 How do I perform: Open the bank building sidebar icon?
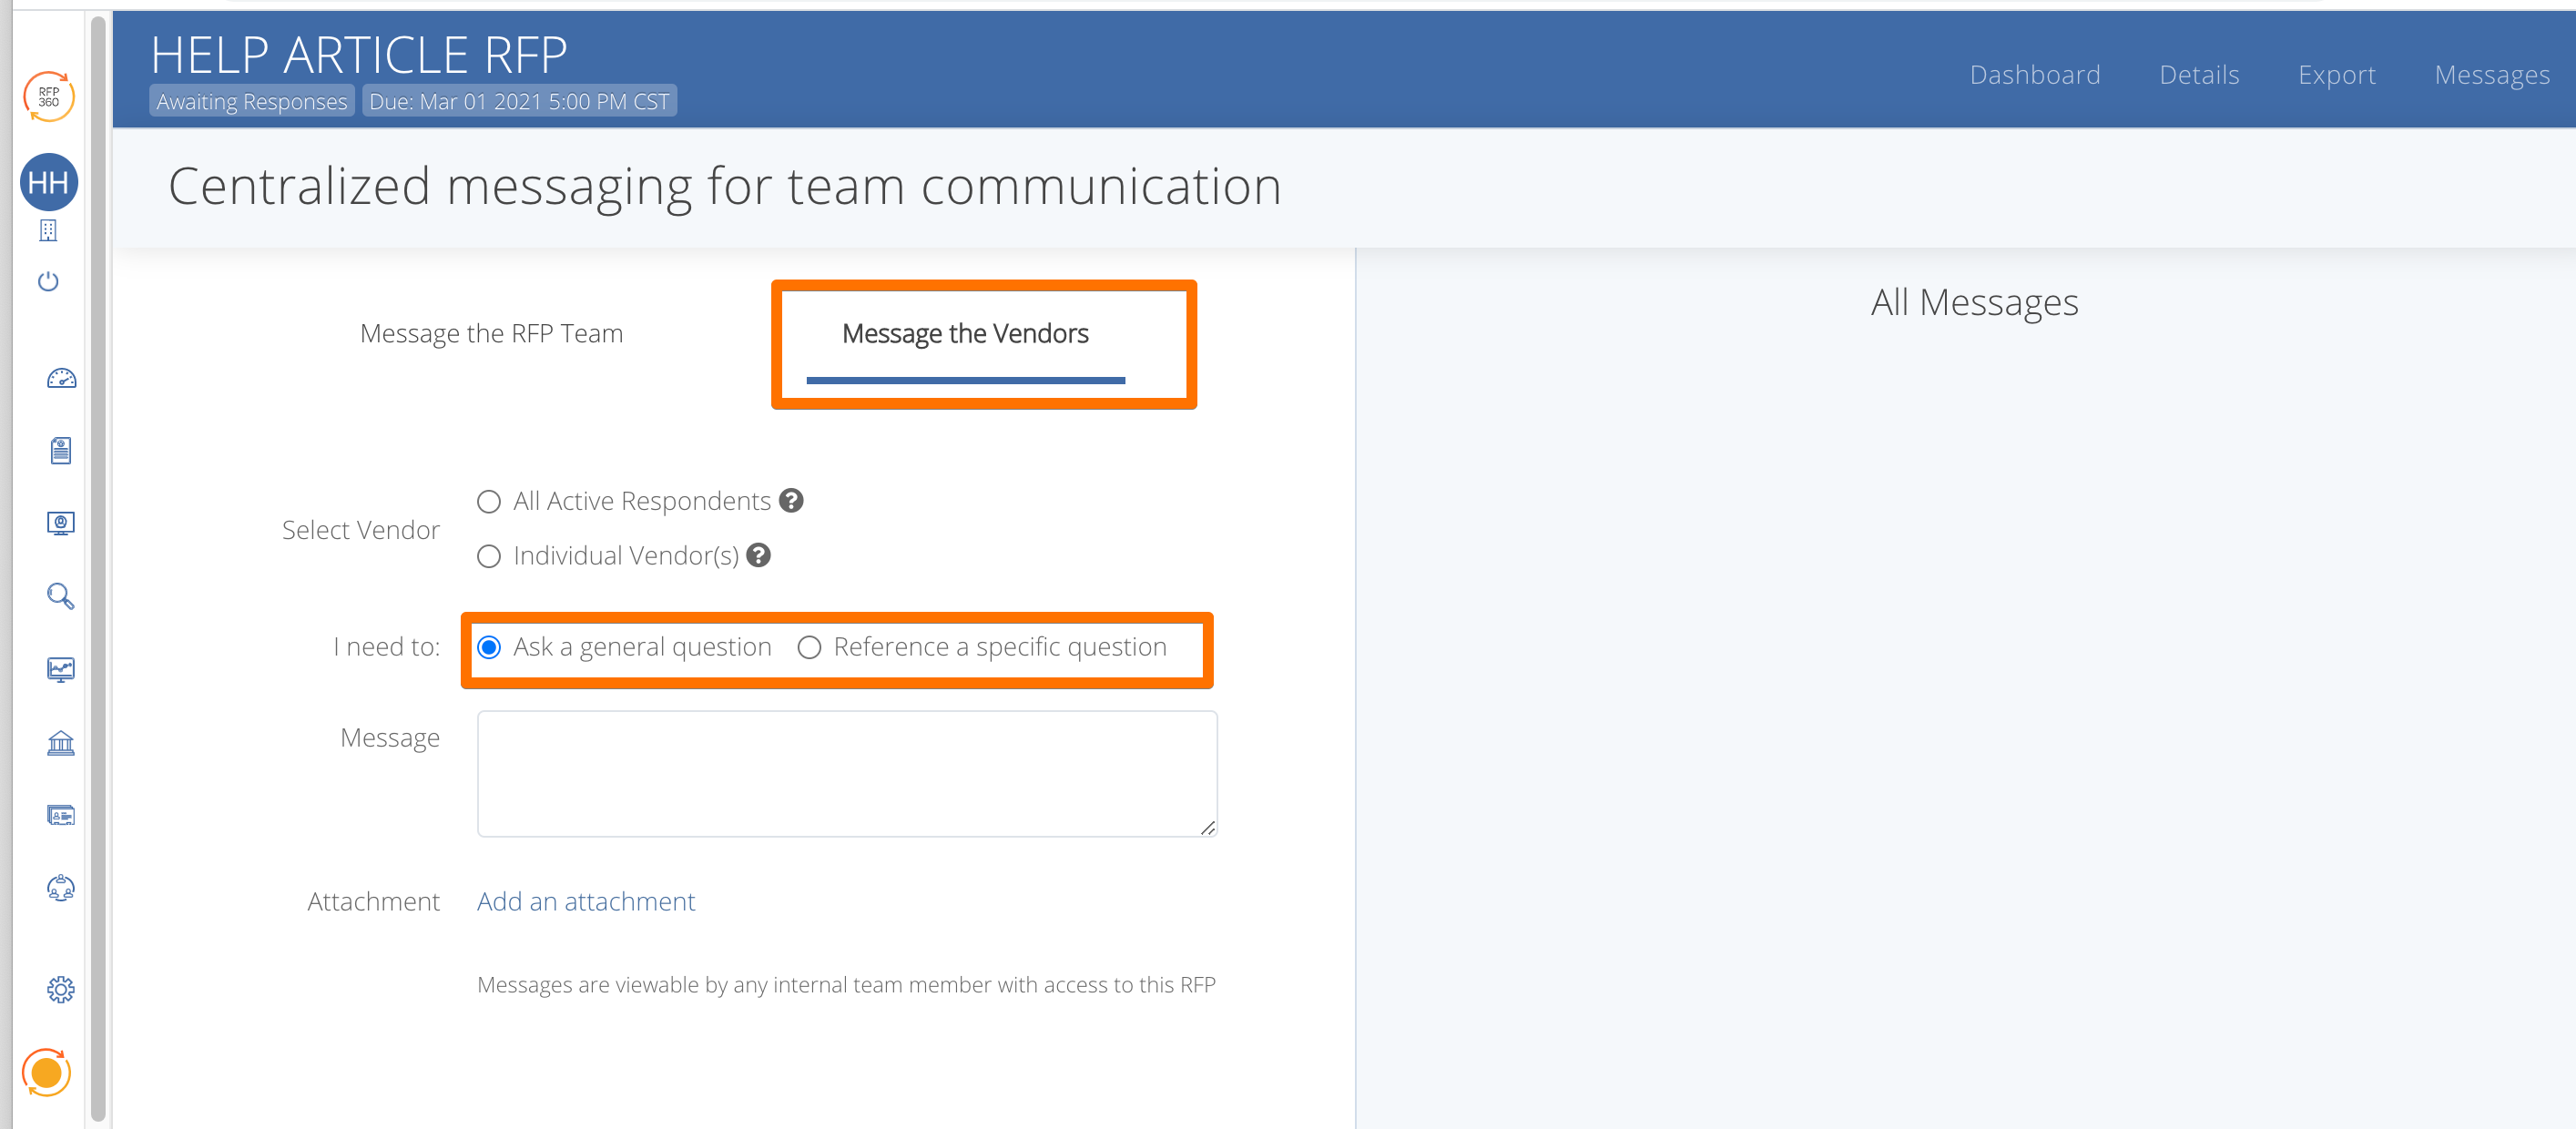(61, 743)
